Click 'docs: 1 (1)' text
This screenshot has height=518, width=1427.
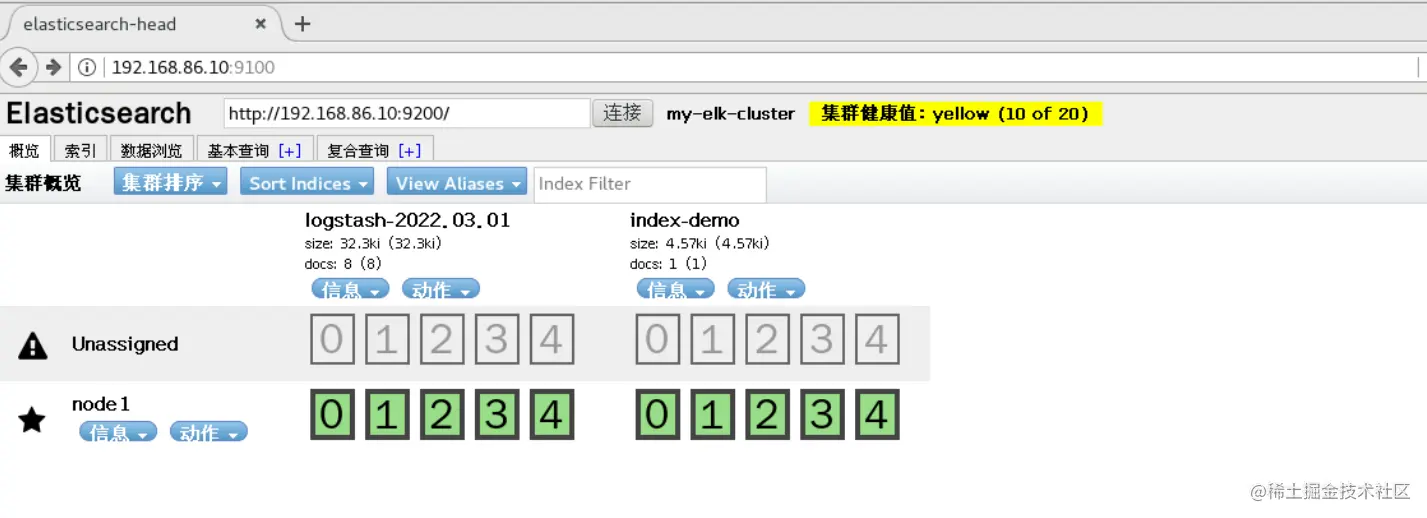coord(668,264)
